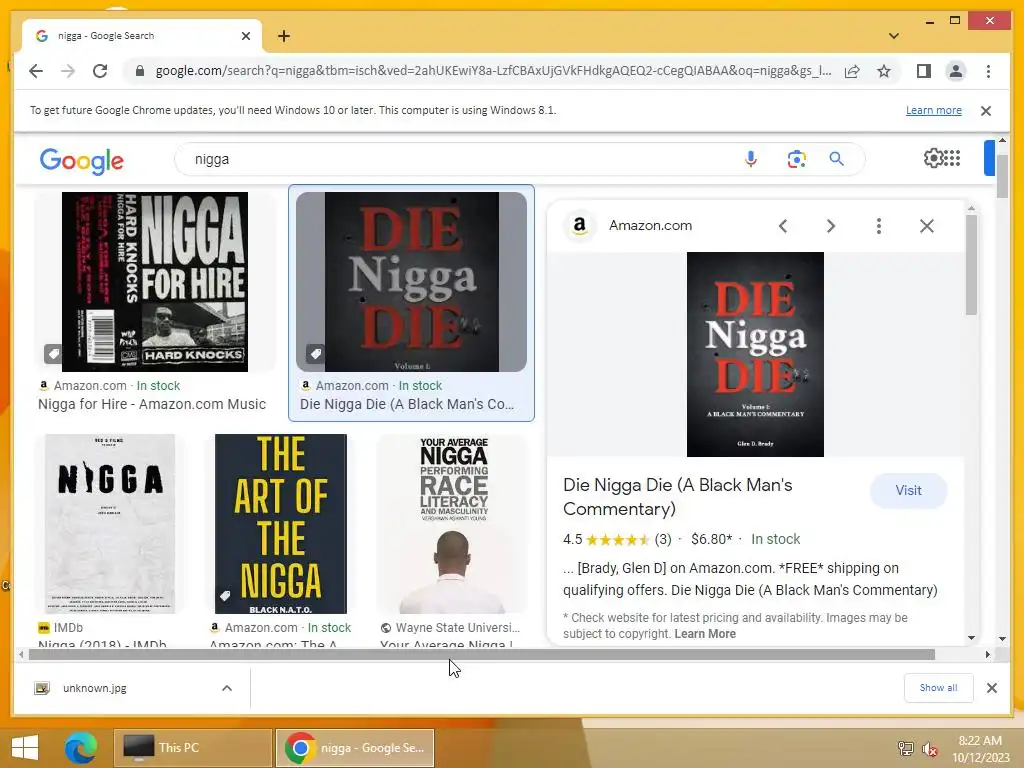
Task: Open the Hard Knocks album cover thumbnail
Action: tap(155, 281)
